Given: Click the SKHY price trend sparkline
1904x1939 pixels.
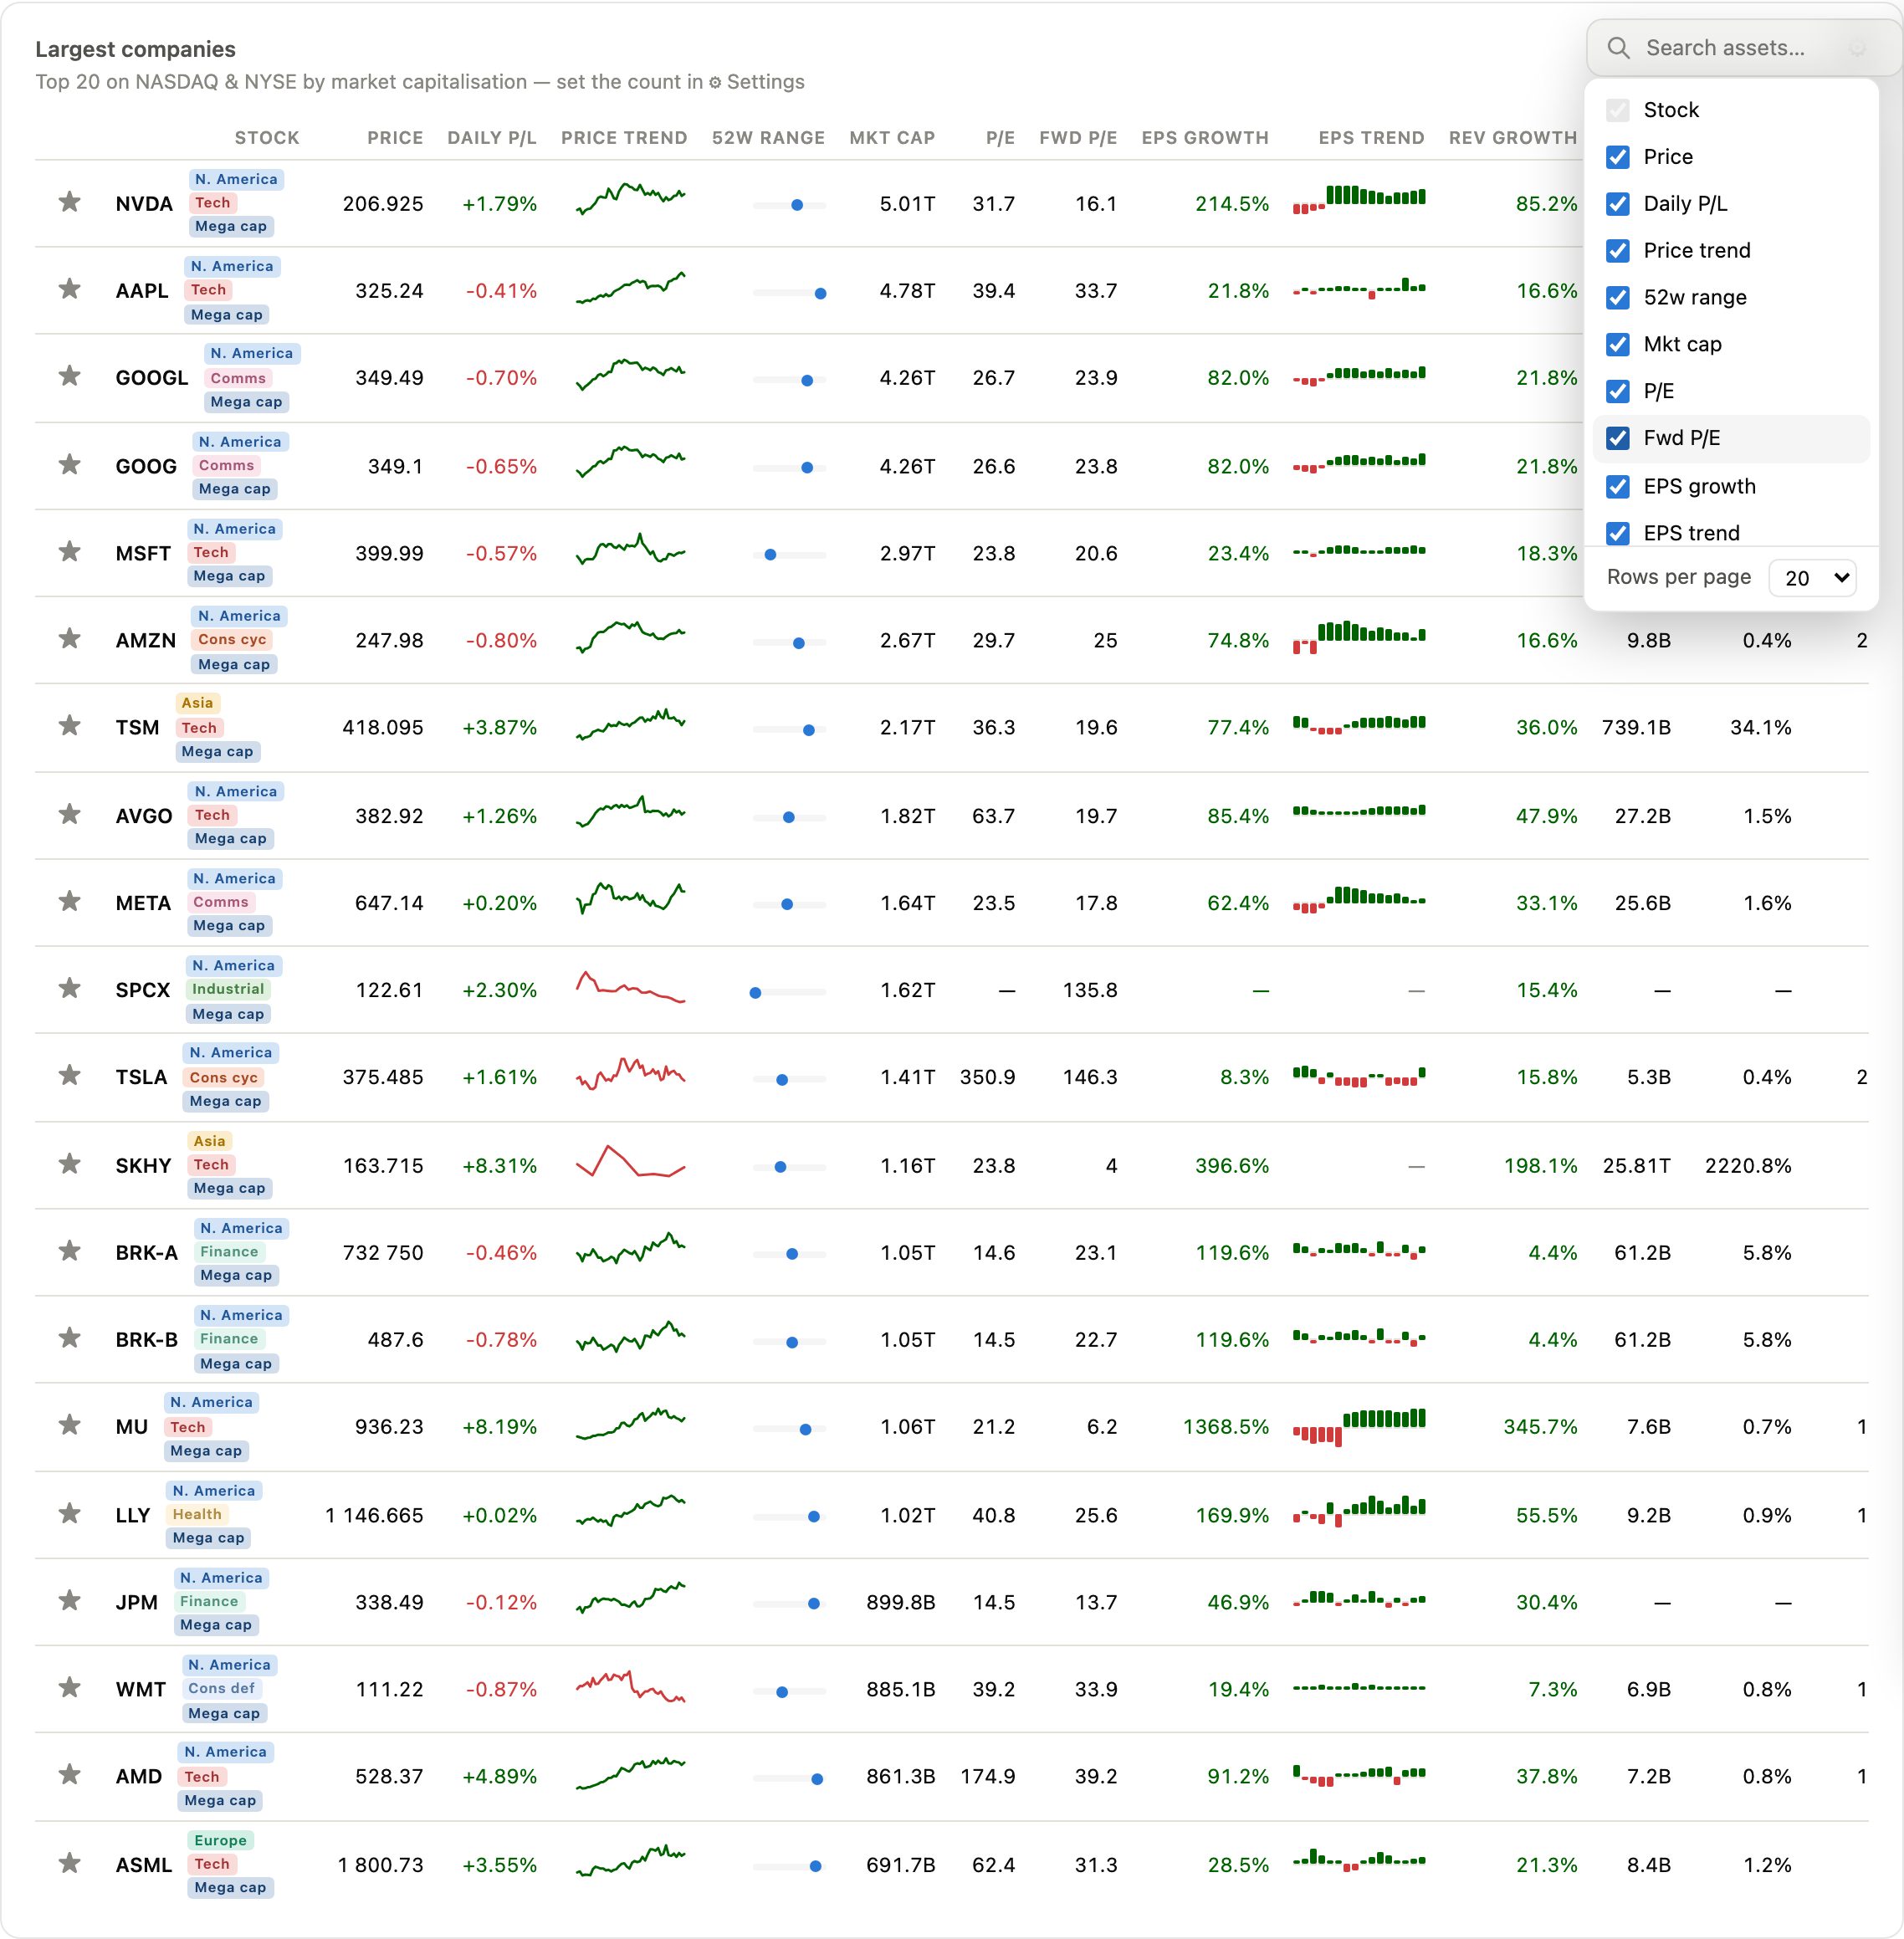Looking at the screenshot, I should pyautogui.click(x=631, y=1162).
